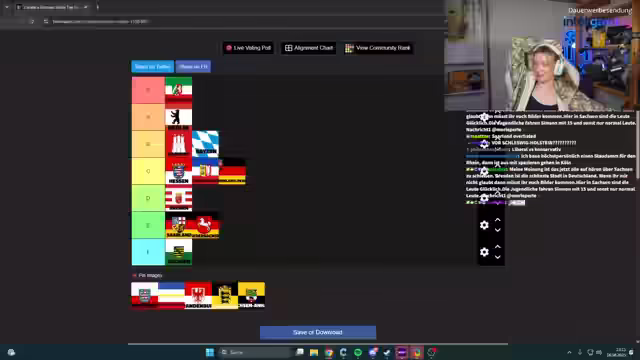The height and width of the screenshot is (360, 640).
Task: Pick the Brandenburg eagle flag from the image pool
Action: pyautogui.click(x=198, y=296)
